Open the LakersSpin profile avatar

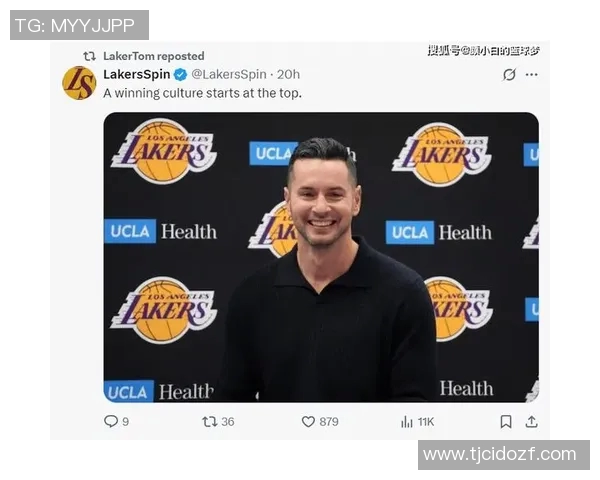[79, 83]
